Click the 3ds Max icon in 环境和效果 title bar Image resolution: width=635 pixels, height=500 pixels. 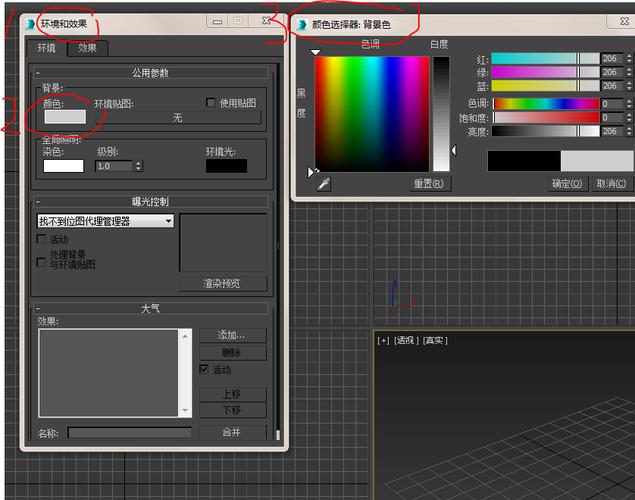[32, 22]
